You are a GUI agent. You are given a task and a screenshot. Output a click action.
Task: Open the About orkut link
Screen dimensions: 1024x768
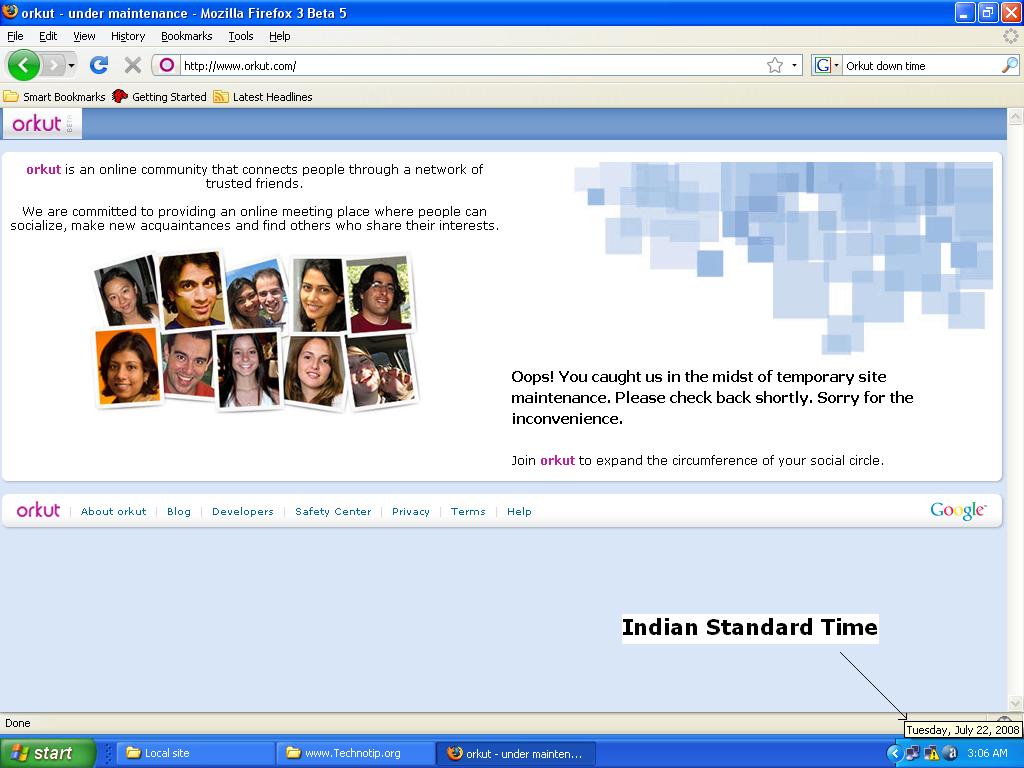[113, 511]
